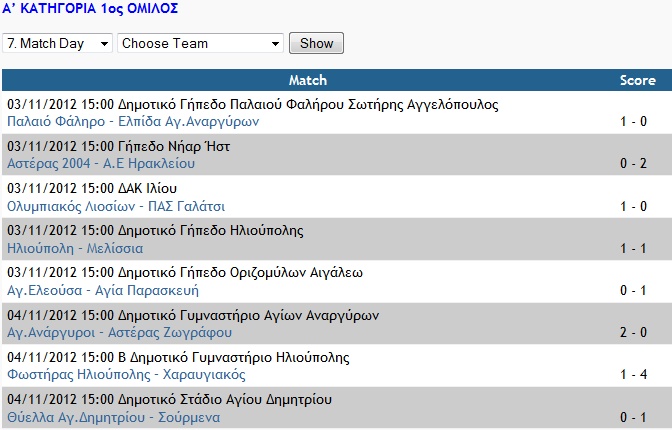Screen dimensions: 672x430
Task: Click the 0 - 2 score for Αστέρας 2004
Action: point(633,164)
